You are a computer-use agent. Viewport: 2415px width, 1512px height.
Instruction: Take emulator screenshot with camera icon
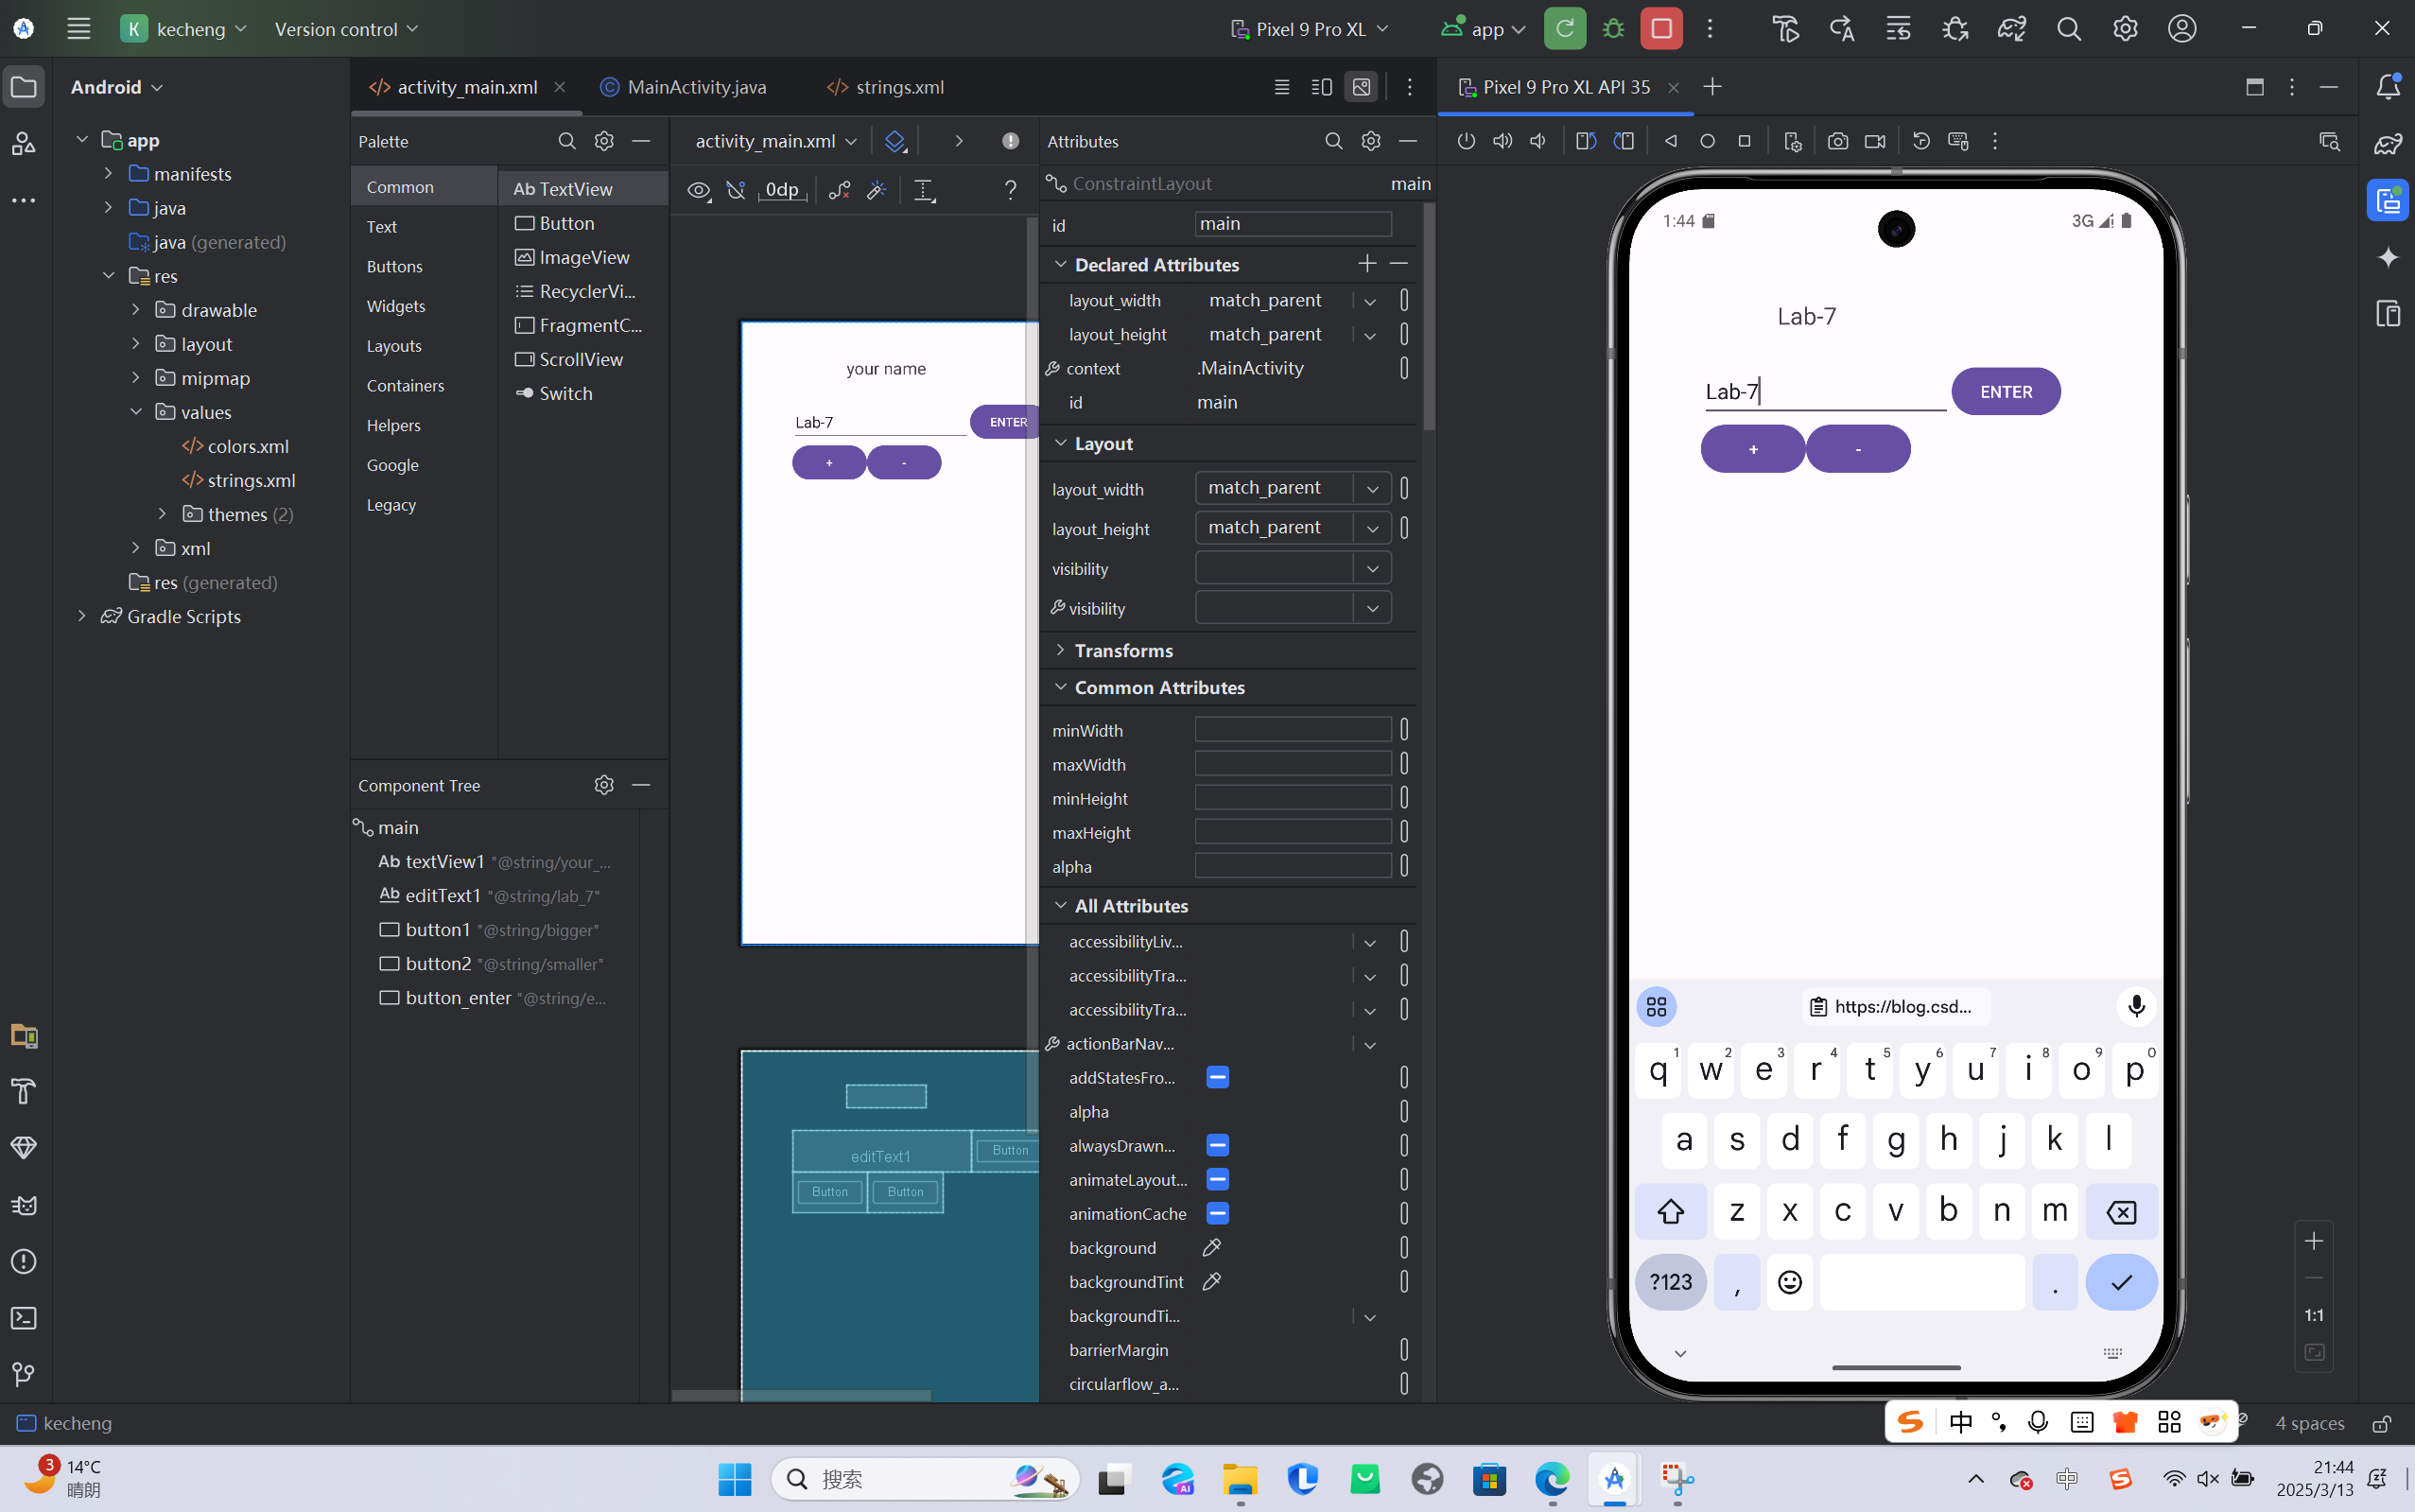coord(1837,141)
